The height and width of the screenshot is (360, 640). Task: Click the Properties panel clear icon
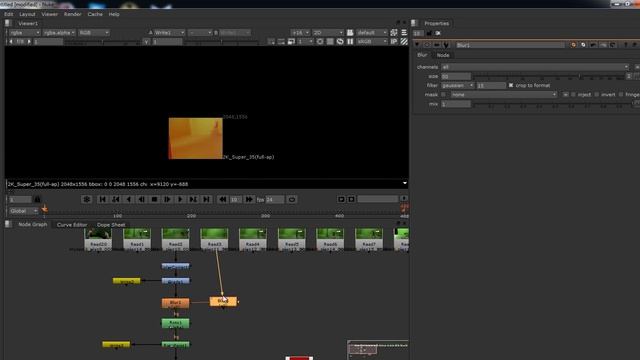[x=438, y=33]
